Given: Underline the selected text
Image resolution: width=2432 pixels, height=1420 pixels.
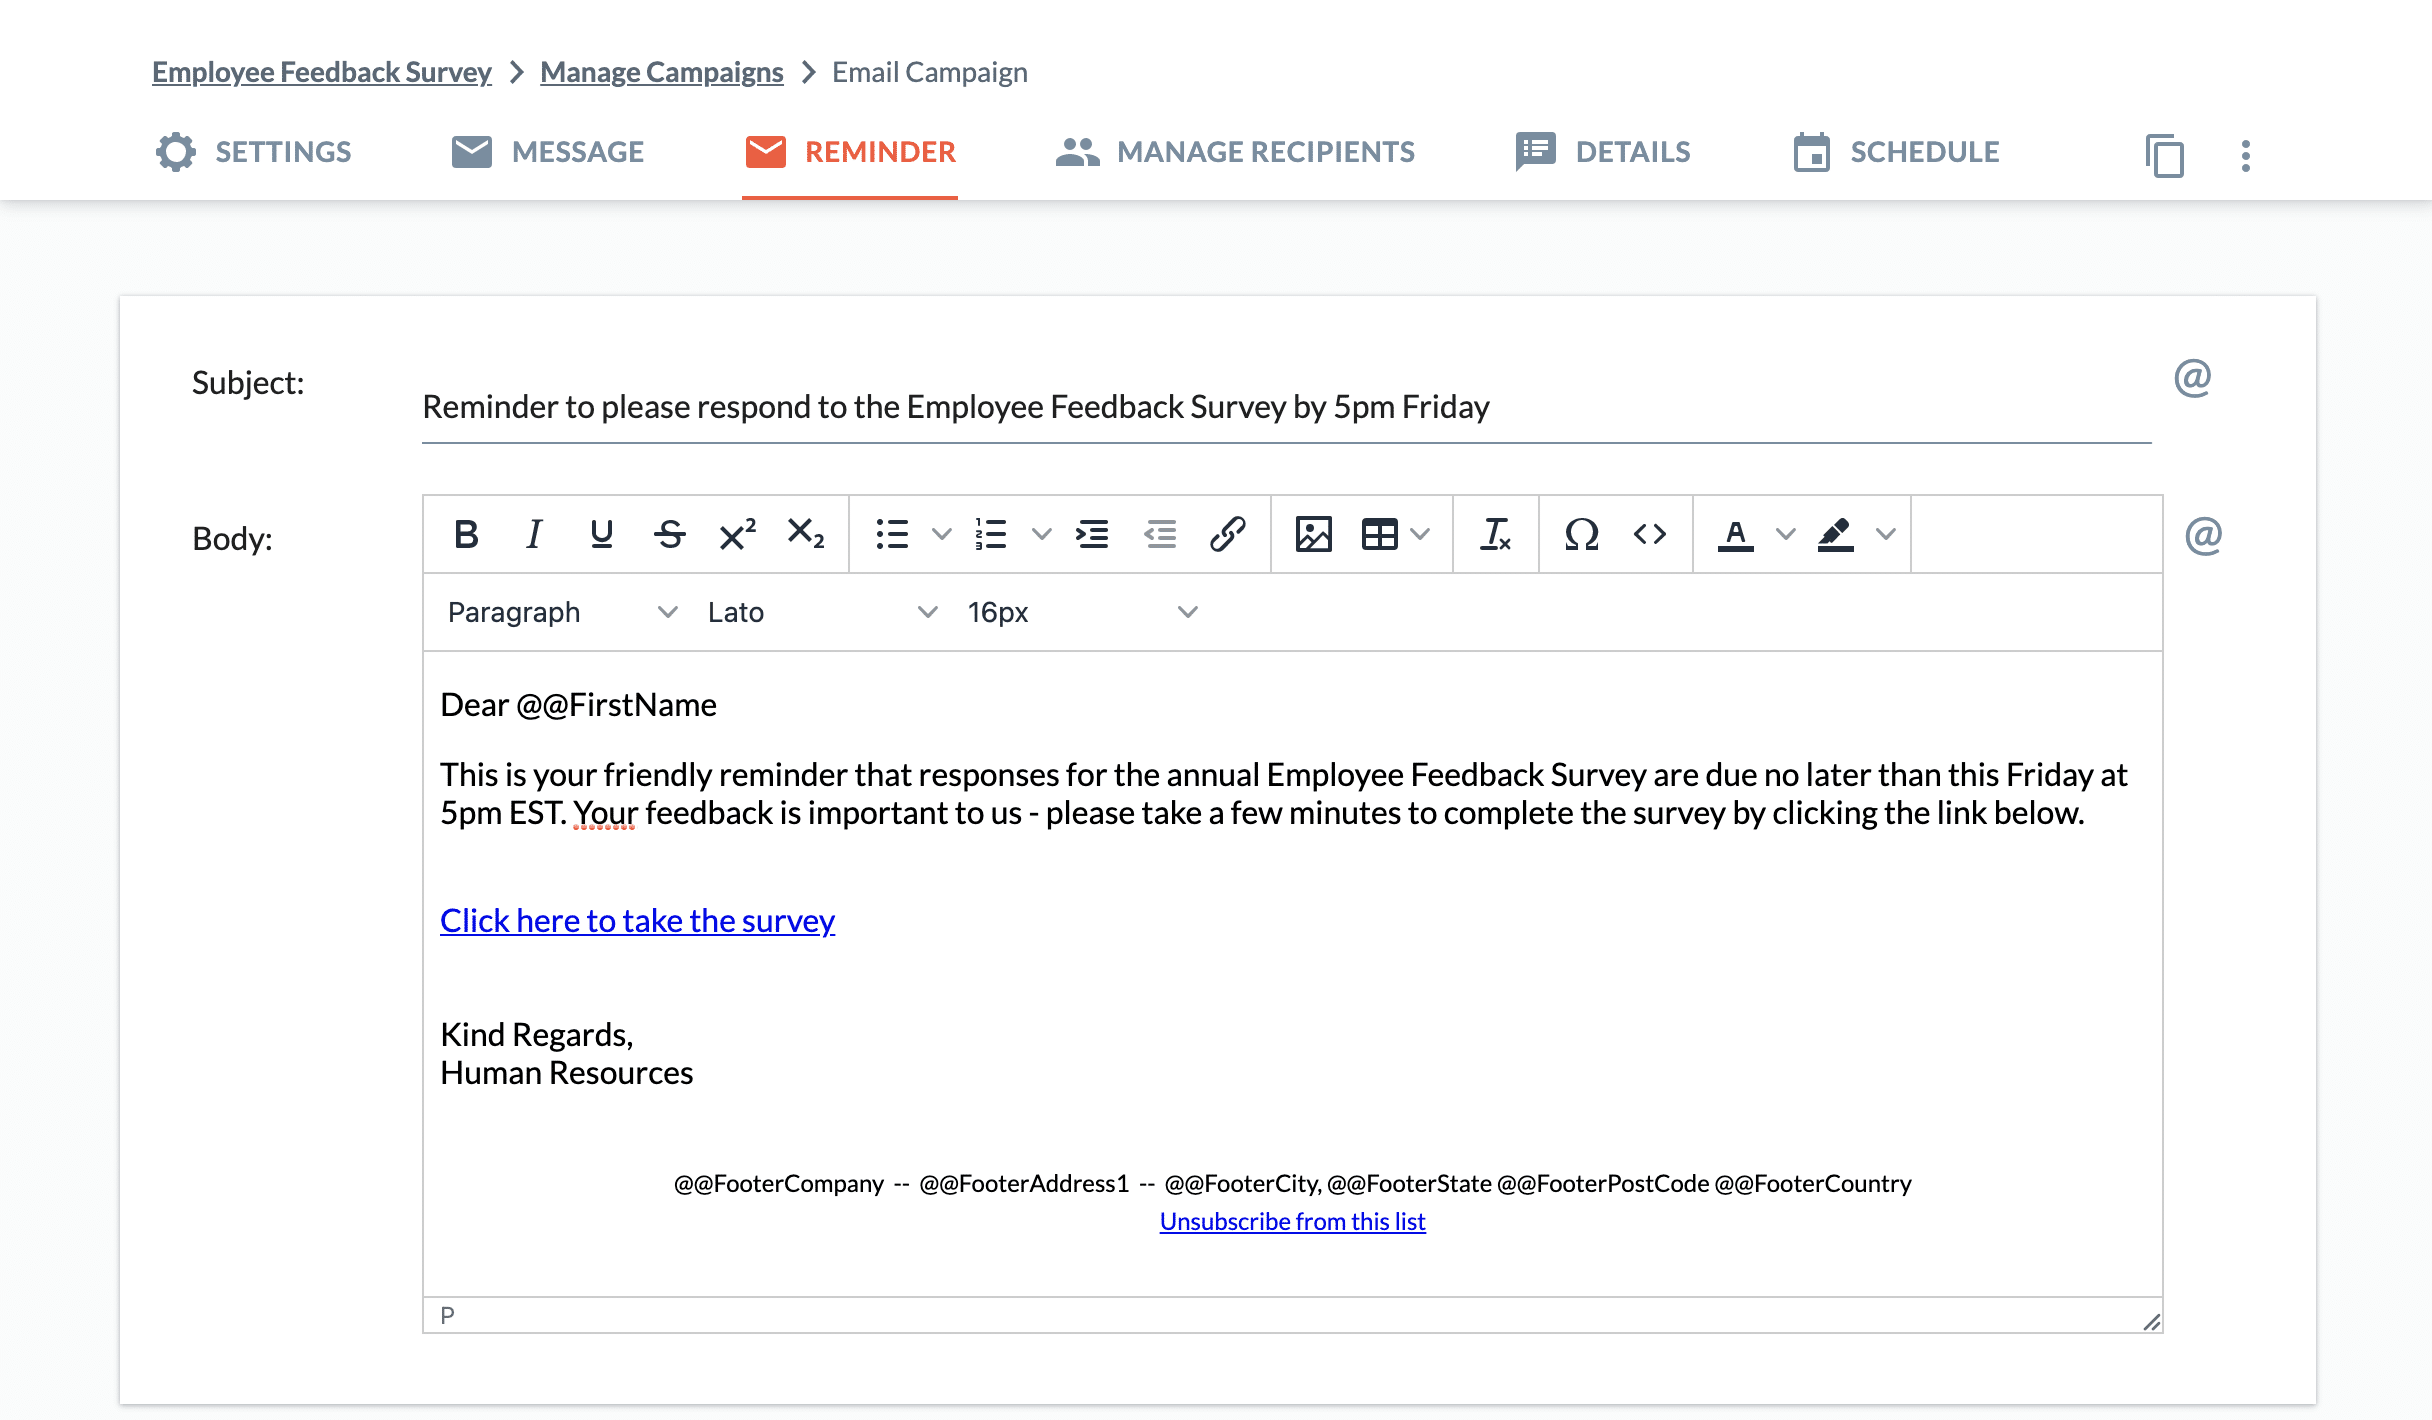Looking at the screenshot, I should pyautogui.click(x=601, y=534).
